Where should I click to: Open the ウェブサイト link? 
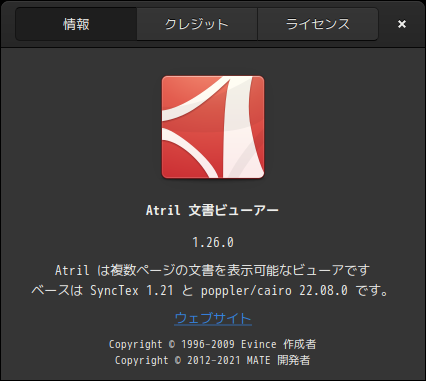click(x=213, y=318)
